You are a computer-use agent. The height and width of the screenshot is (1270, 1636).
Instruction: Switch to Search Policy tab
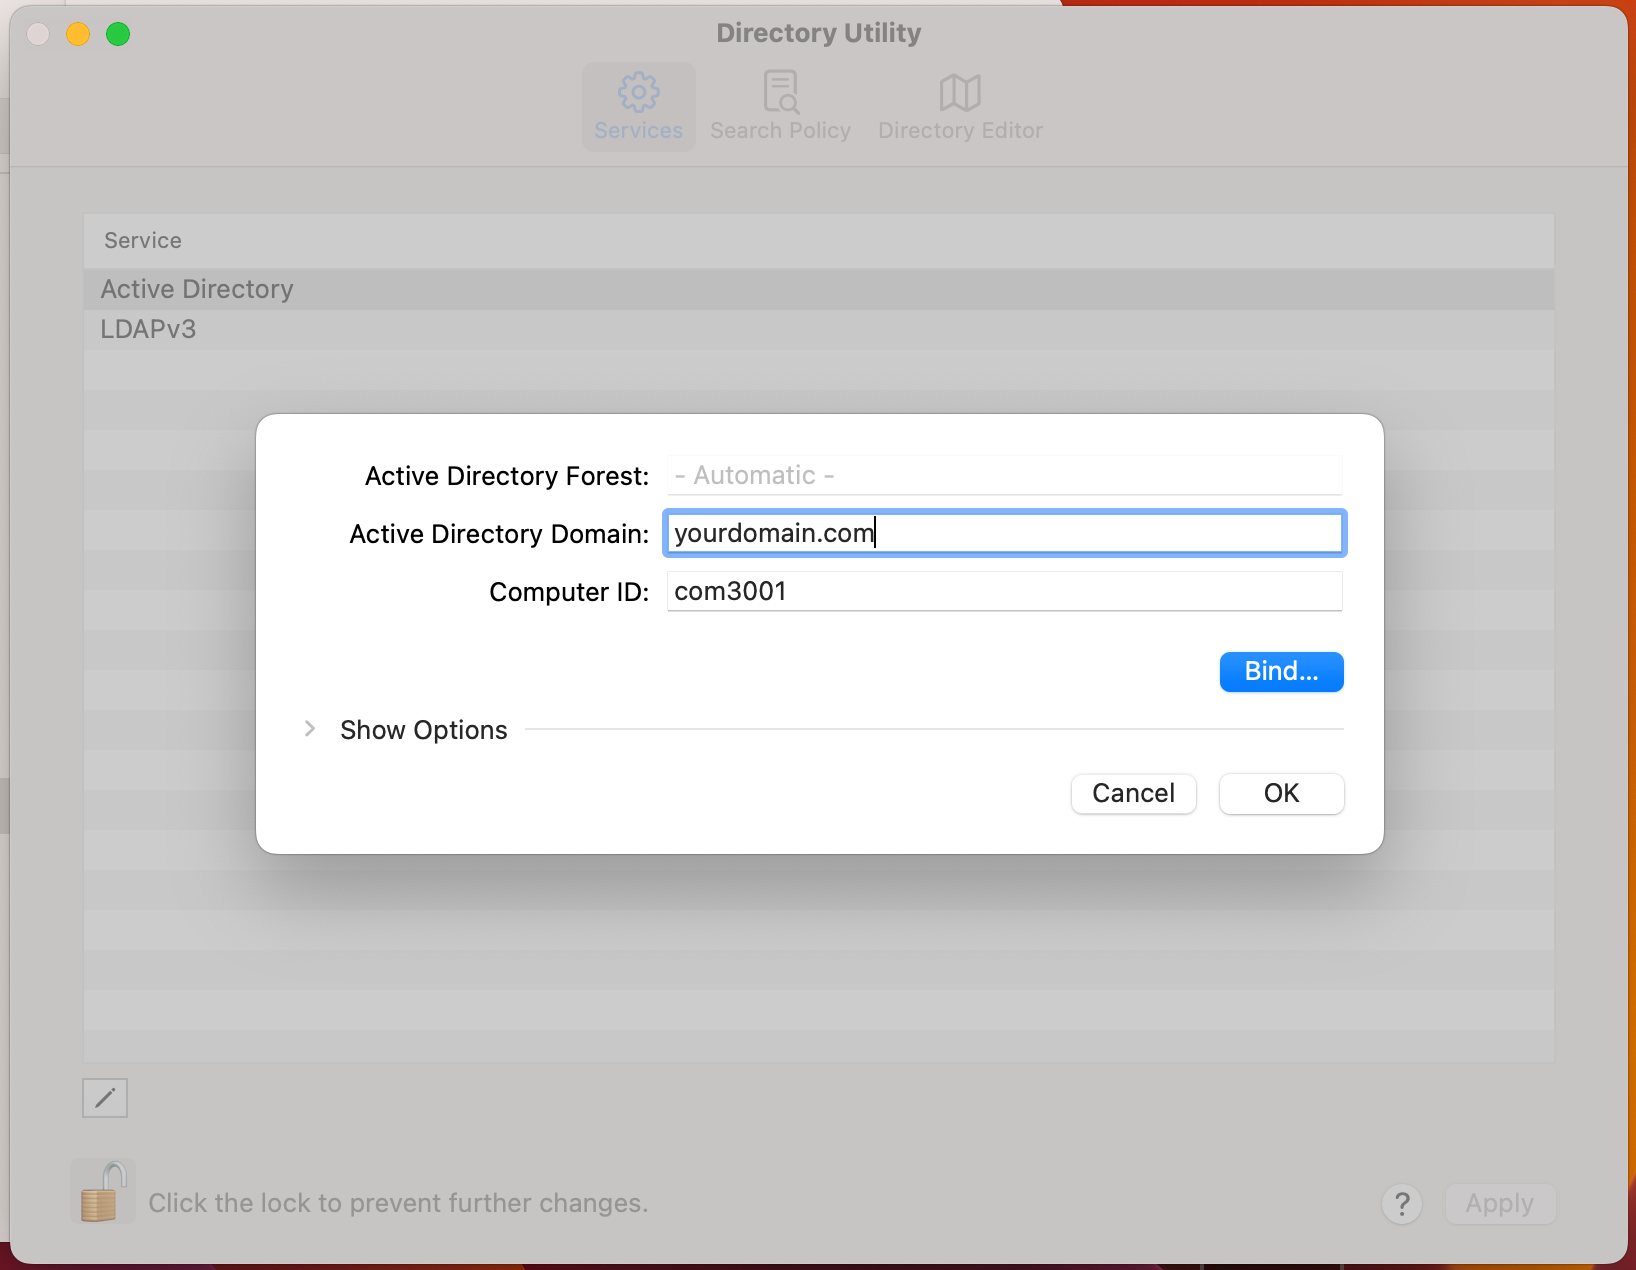pyautogui.click(x=780, y=107)
